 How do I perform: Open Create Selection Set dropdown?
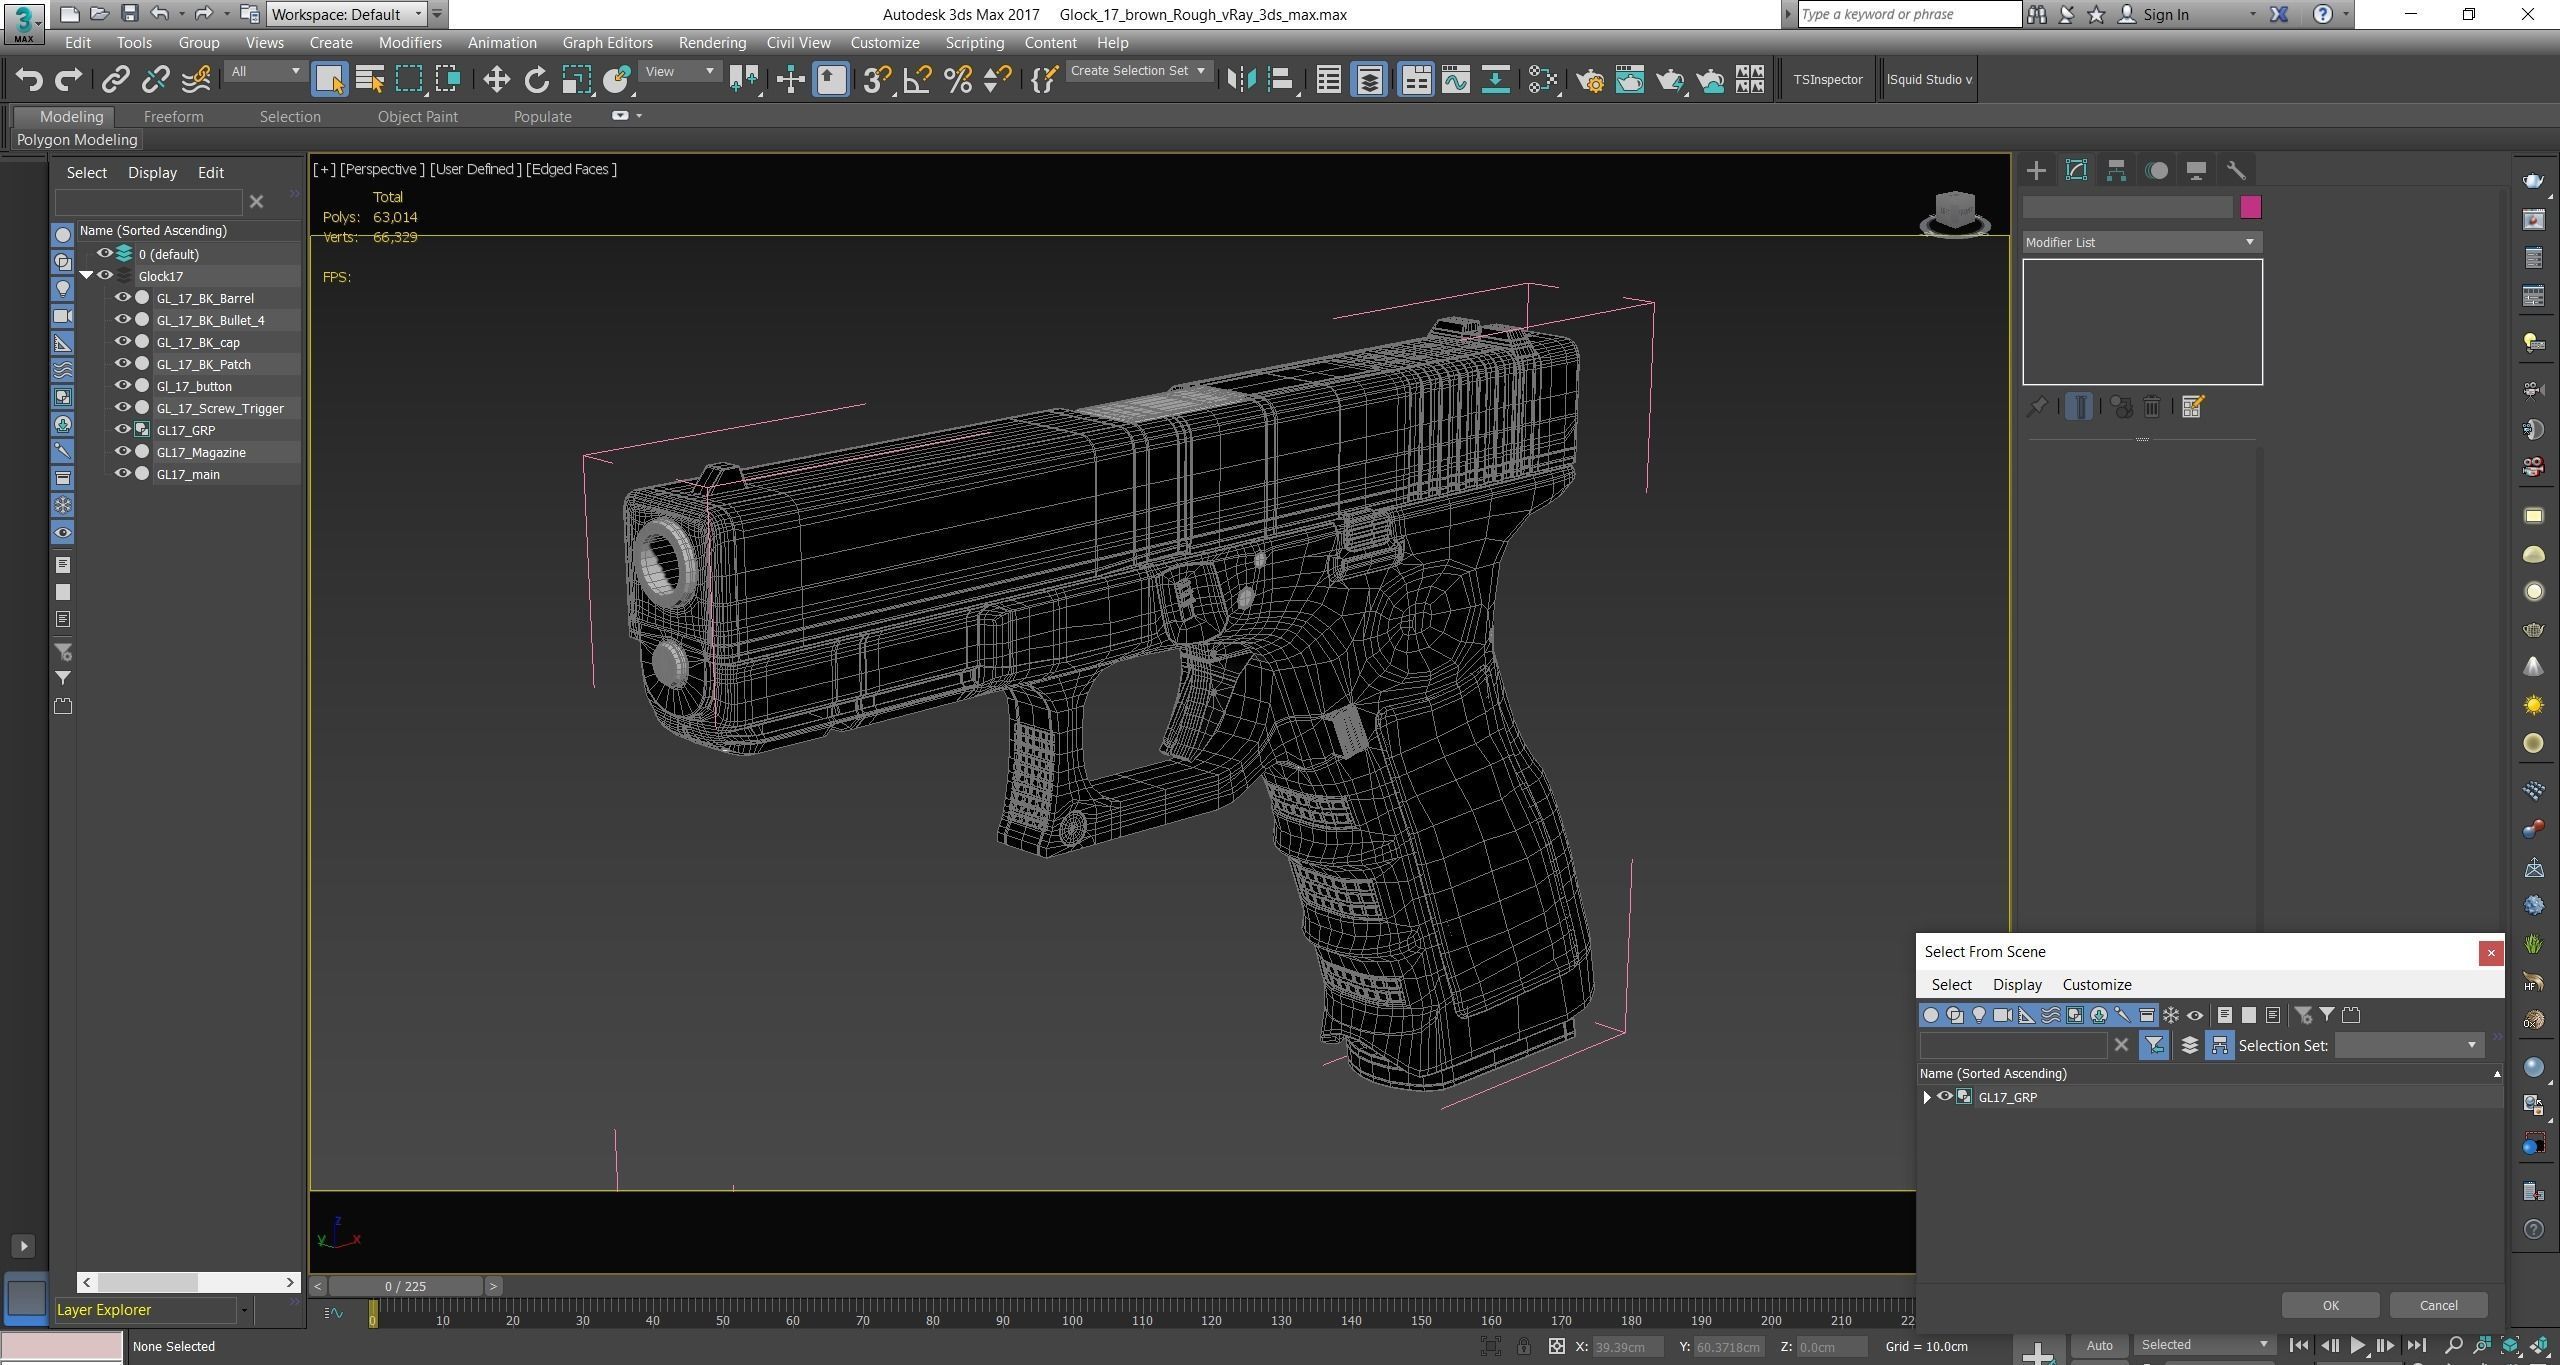1138,71
